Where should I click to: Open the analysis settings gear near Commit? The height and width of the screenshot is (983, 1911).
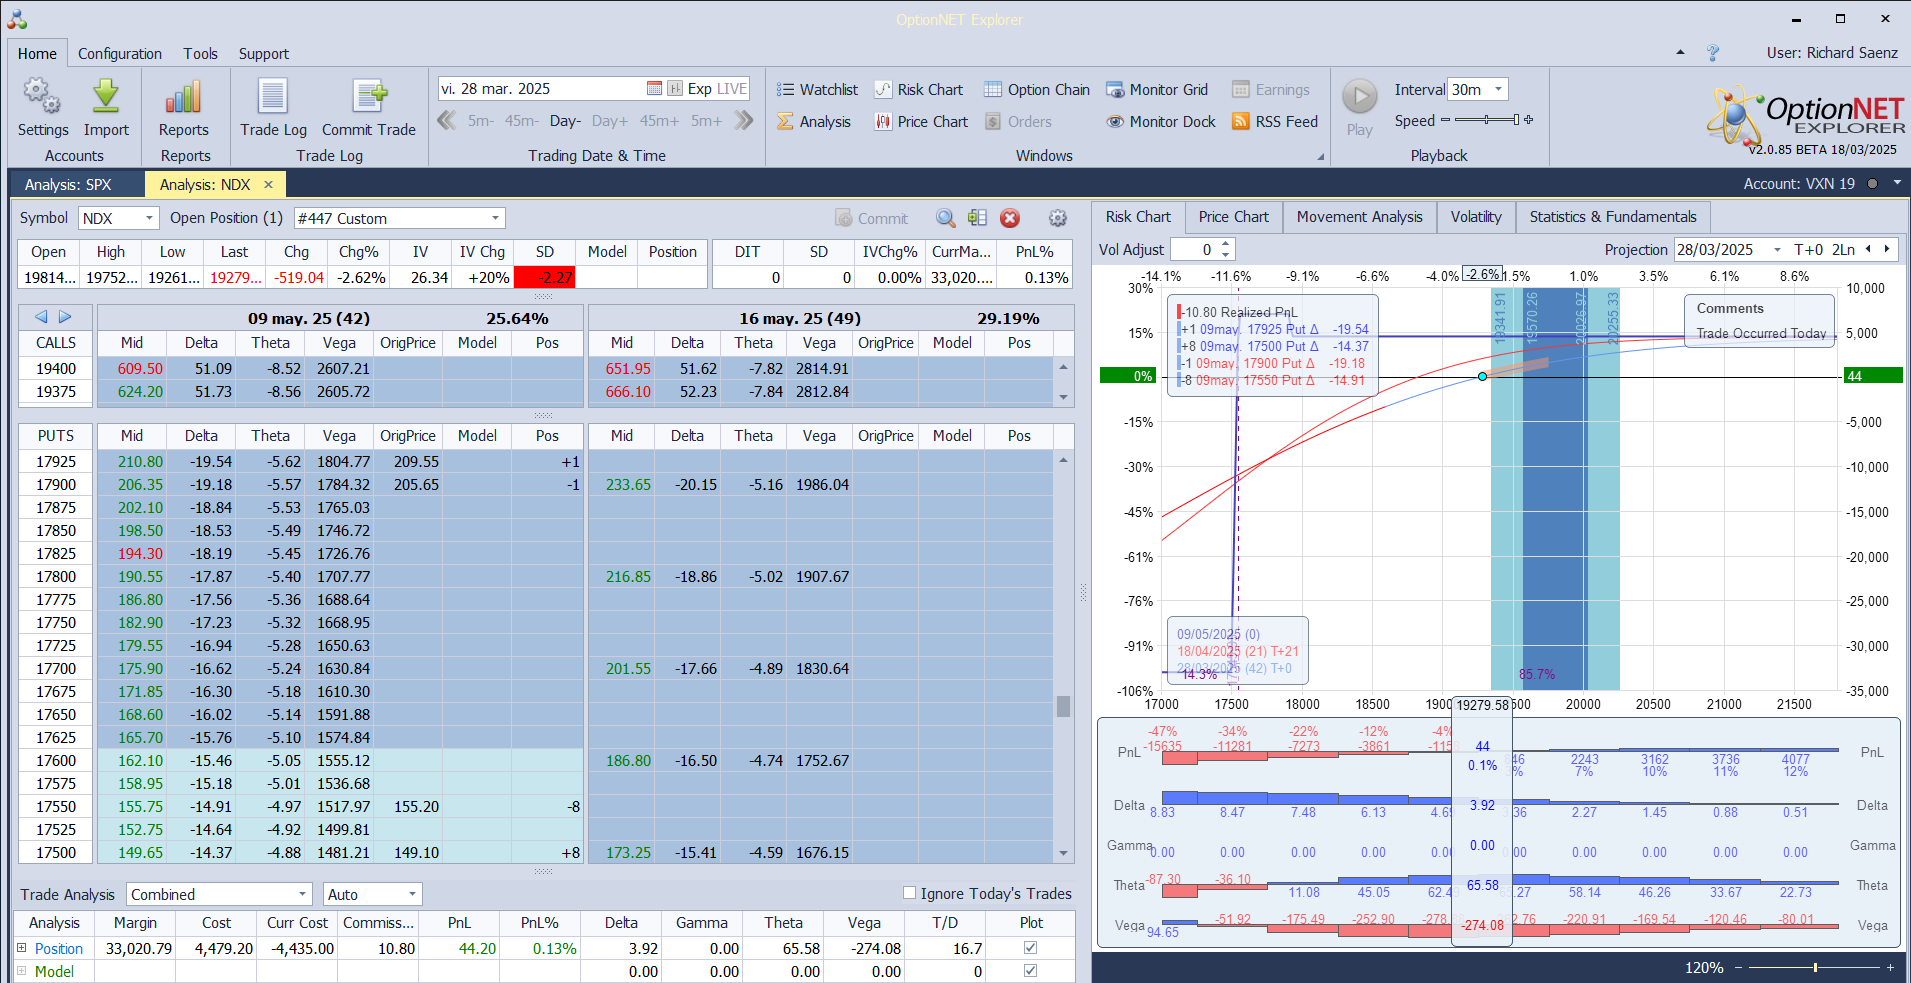click(x=1057, y=218)
